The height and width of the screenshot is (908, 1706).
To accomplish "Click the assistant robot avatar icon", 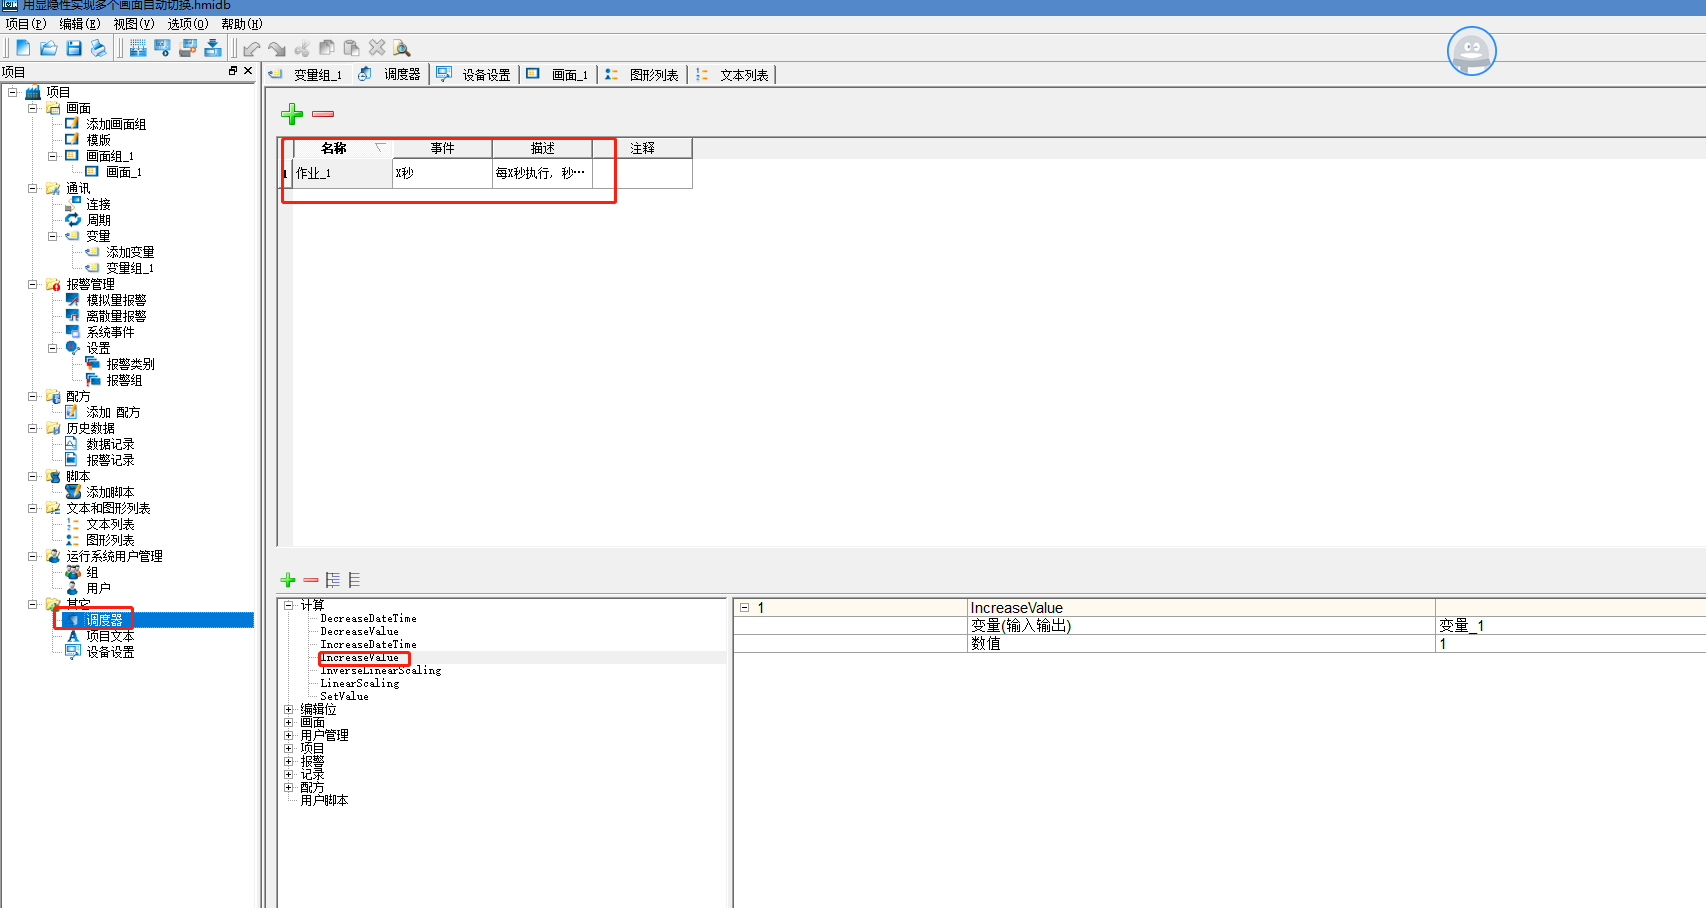I will pyautogui.click(x=1472, y=51).
